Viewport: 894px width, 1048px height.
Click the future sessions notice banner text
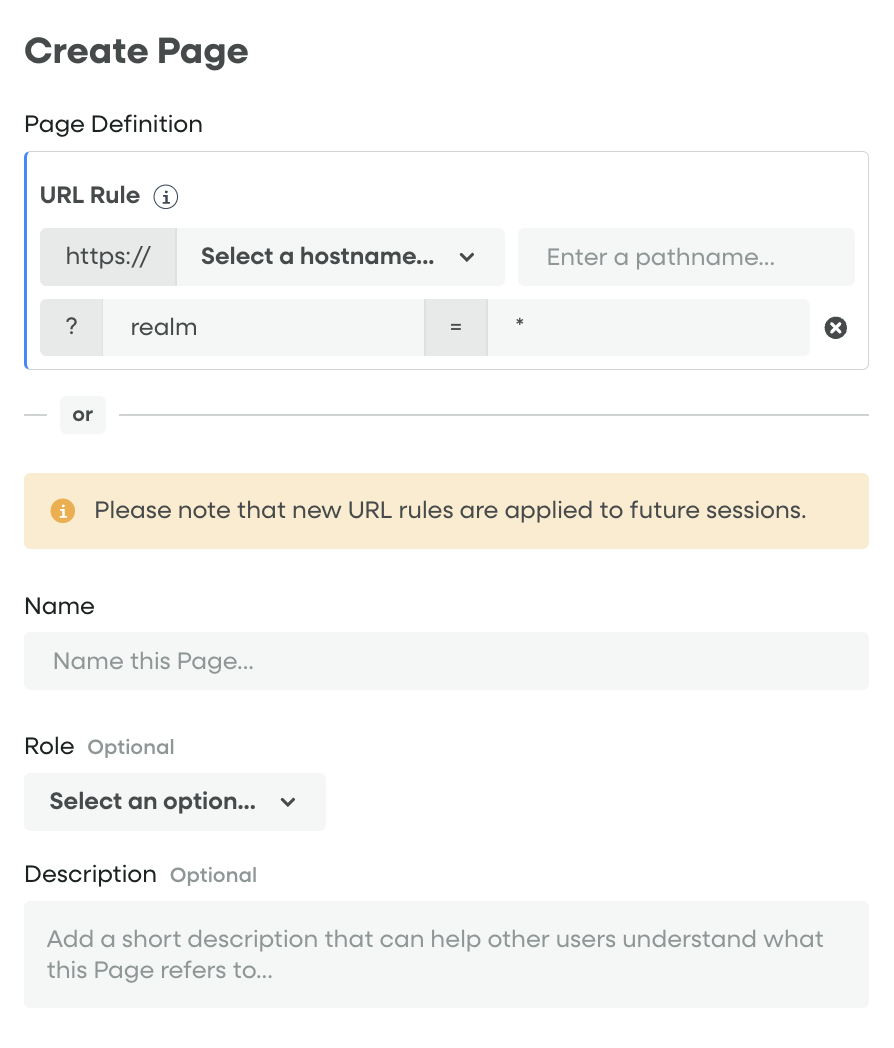(450, 511)
